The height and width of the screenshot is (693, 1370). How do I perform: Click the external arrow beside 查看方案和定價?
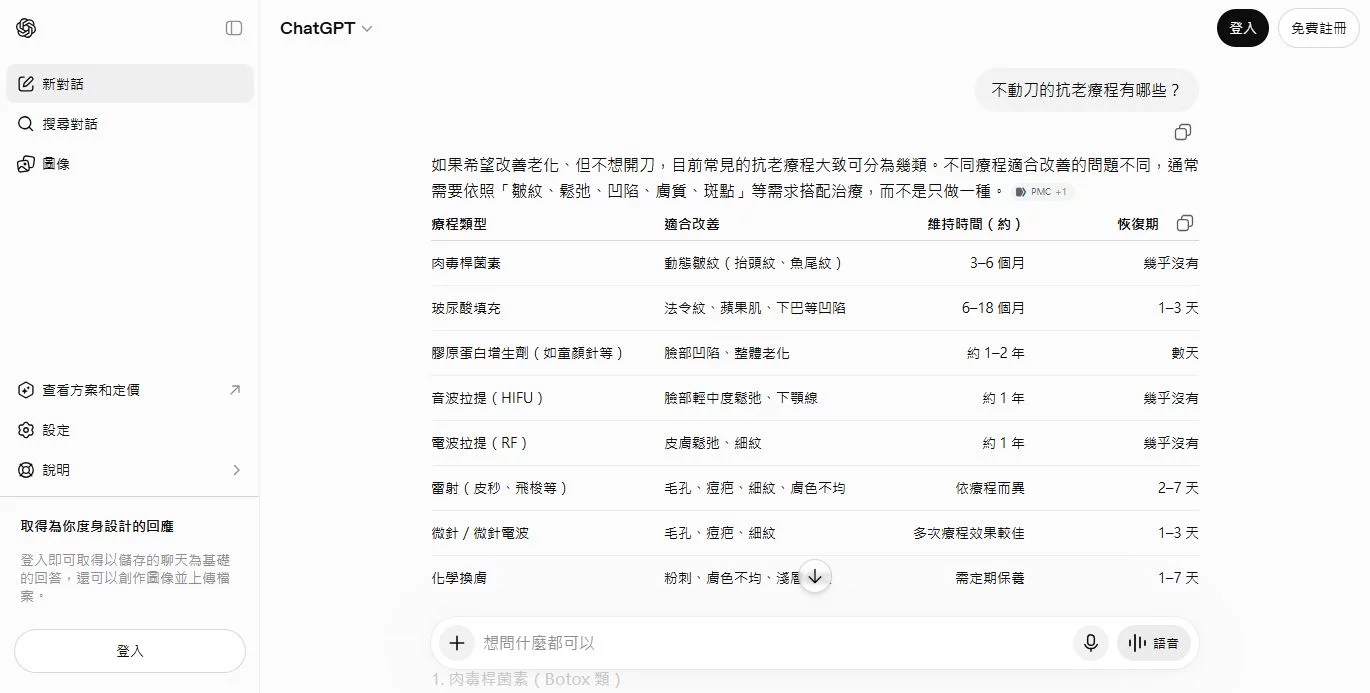[235, 390]
